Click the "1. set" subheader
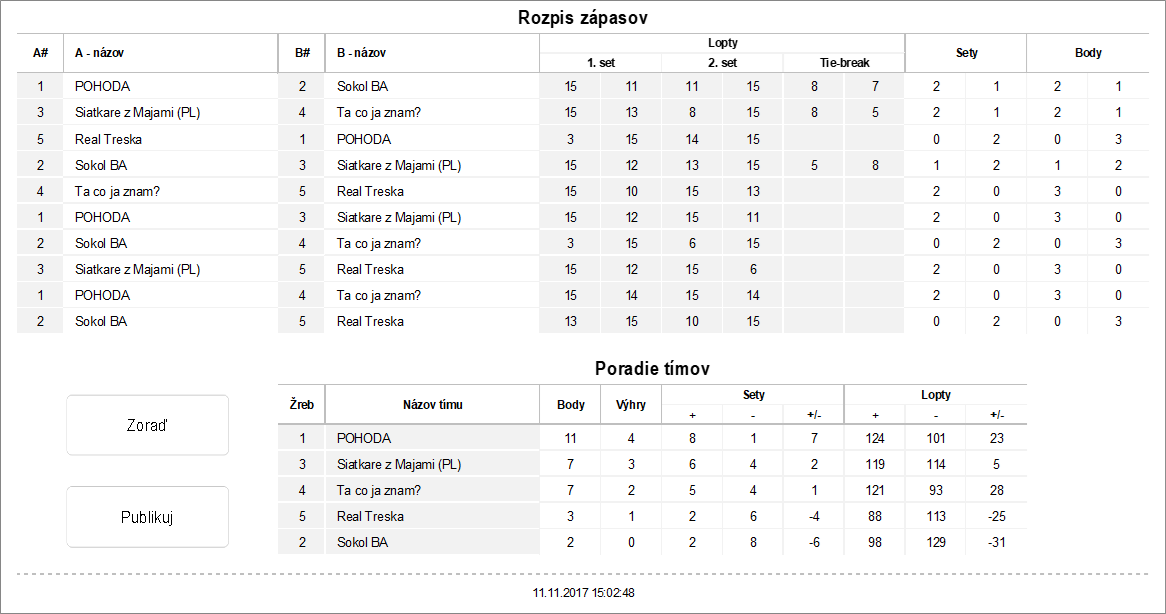The image size is (1166, 614). (601, 63)
